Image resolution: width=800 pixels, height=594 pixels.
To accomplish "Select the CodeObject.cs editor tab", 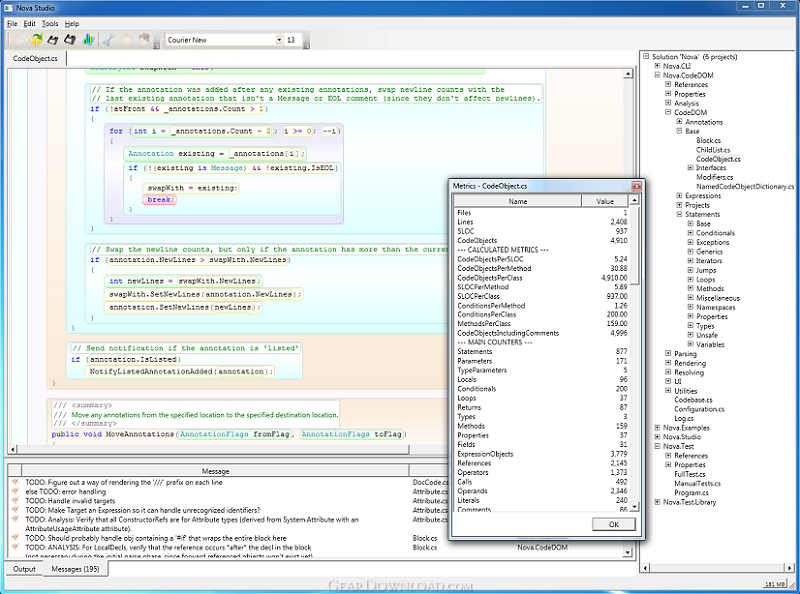I will click(35, 58).
